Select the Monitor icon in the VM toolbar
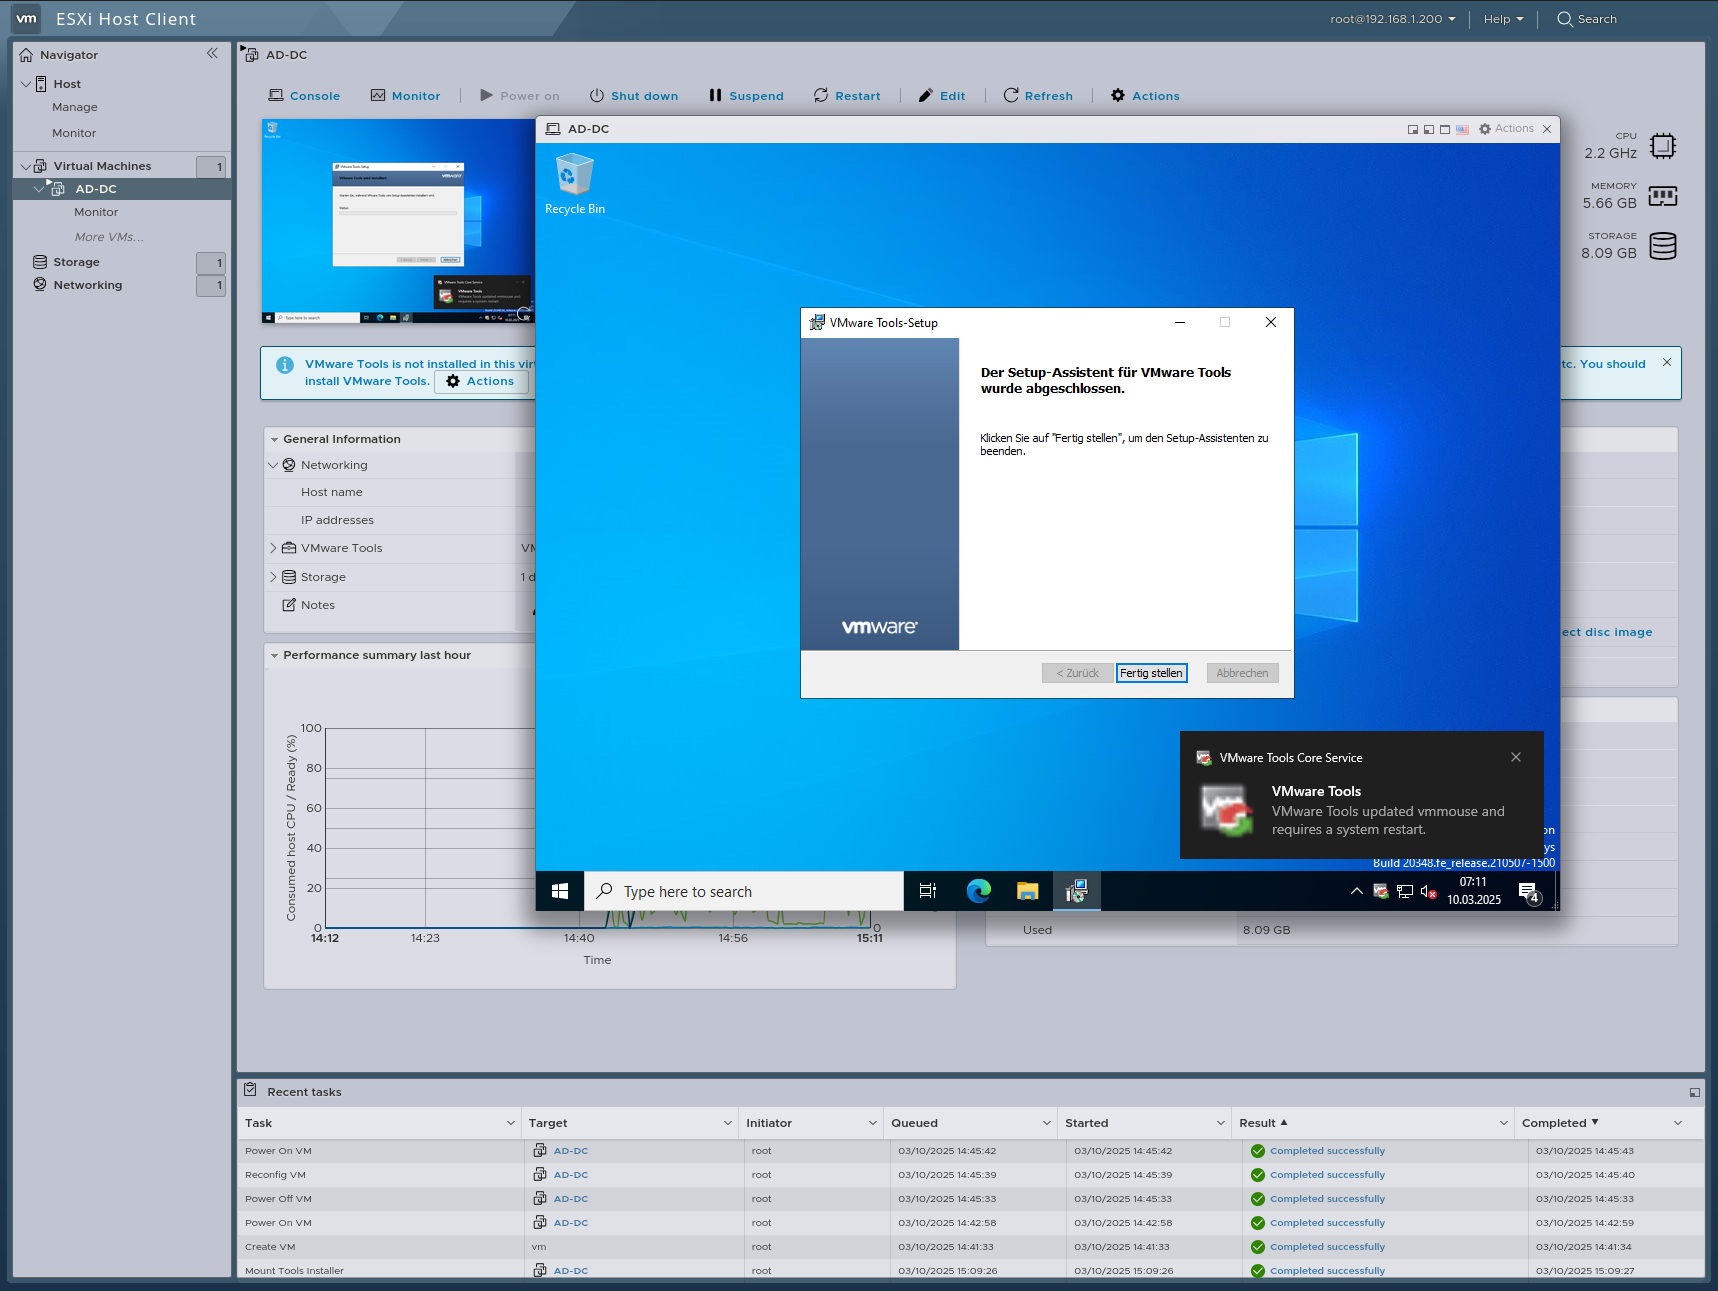 pos(405,95)
